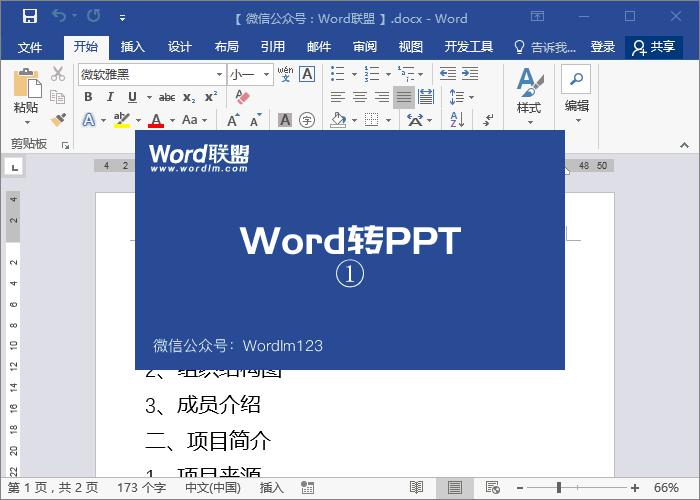Switch to the 引用 ribbon tab
The width and height of the screenshot is (700, 500).
click(x=273, y=46)
